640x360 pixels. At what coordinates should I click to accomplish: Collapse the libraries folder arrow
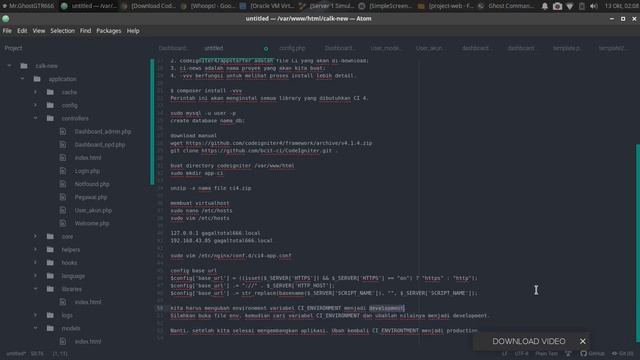36,289
